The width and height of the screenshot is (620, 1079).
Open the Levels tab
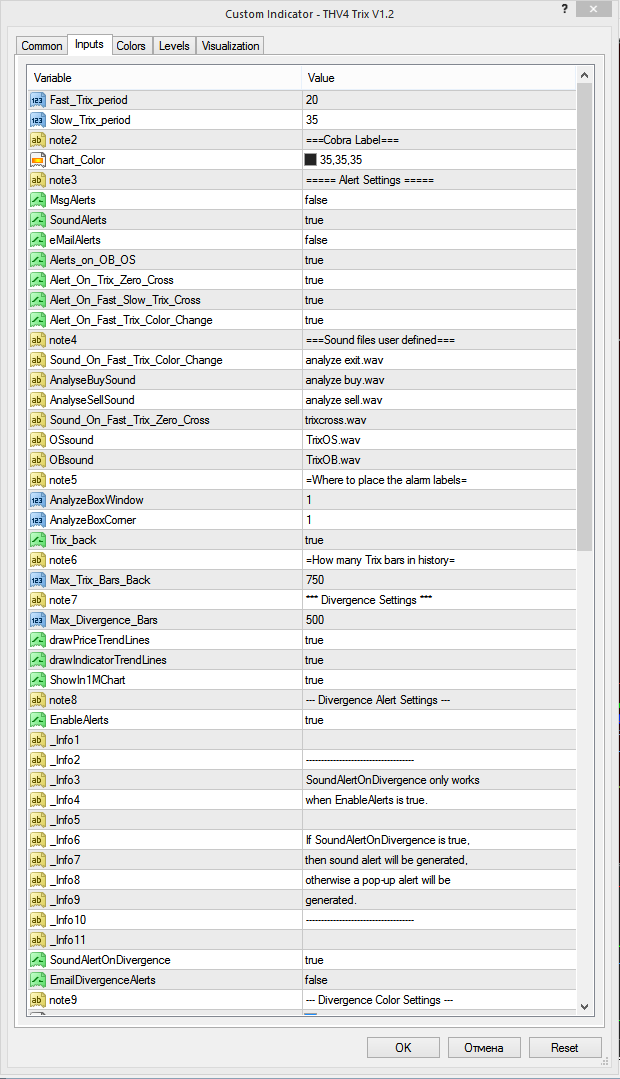174,45
